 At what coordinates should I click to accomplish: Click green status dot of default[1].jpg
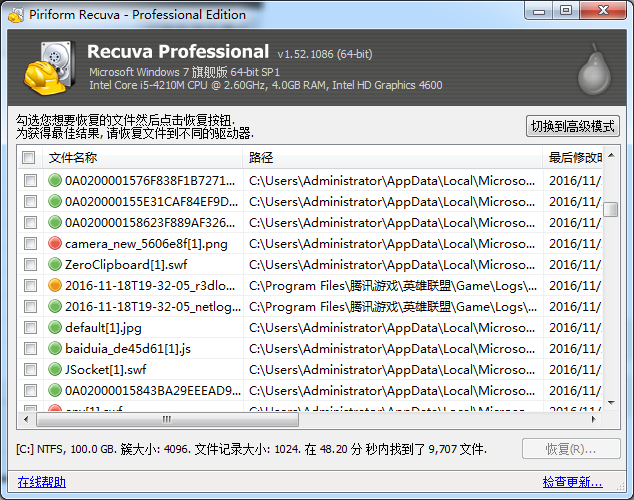(x=55, y=327)
